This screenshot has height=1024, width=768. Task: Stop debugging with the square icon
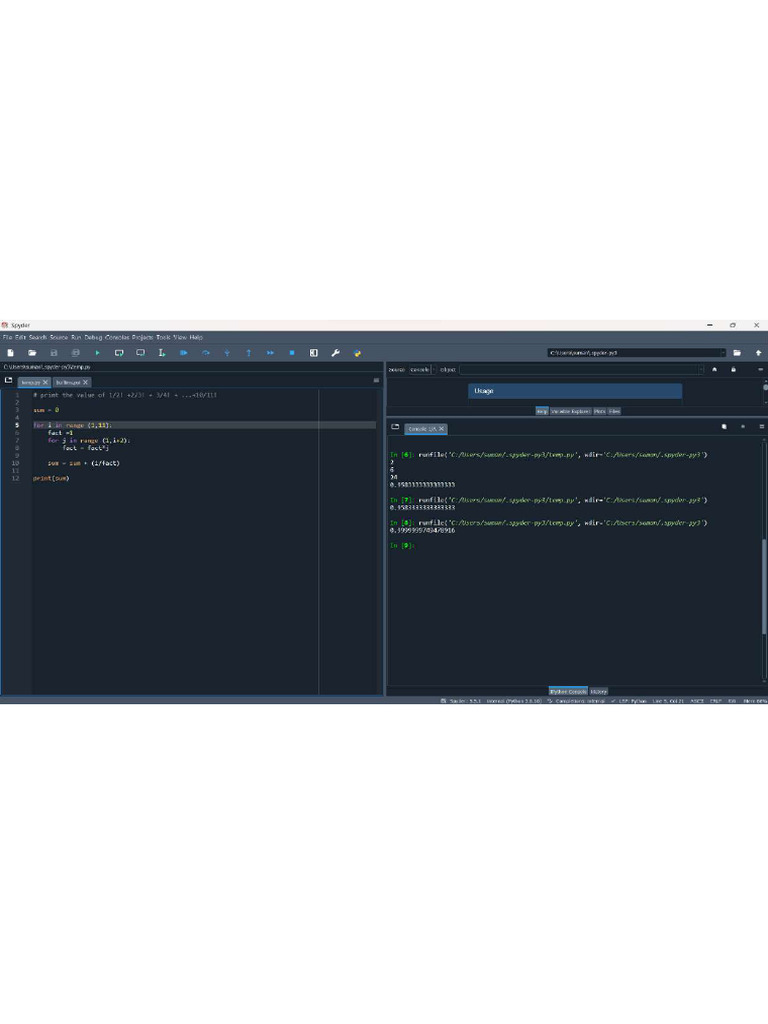click(292, 353)
